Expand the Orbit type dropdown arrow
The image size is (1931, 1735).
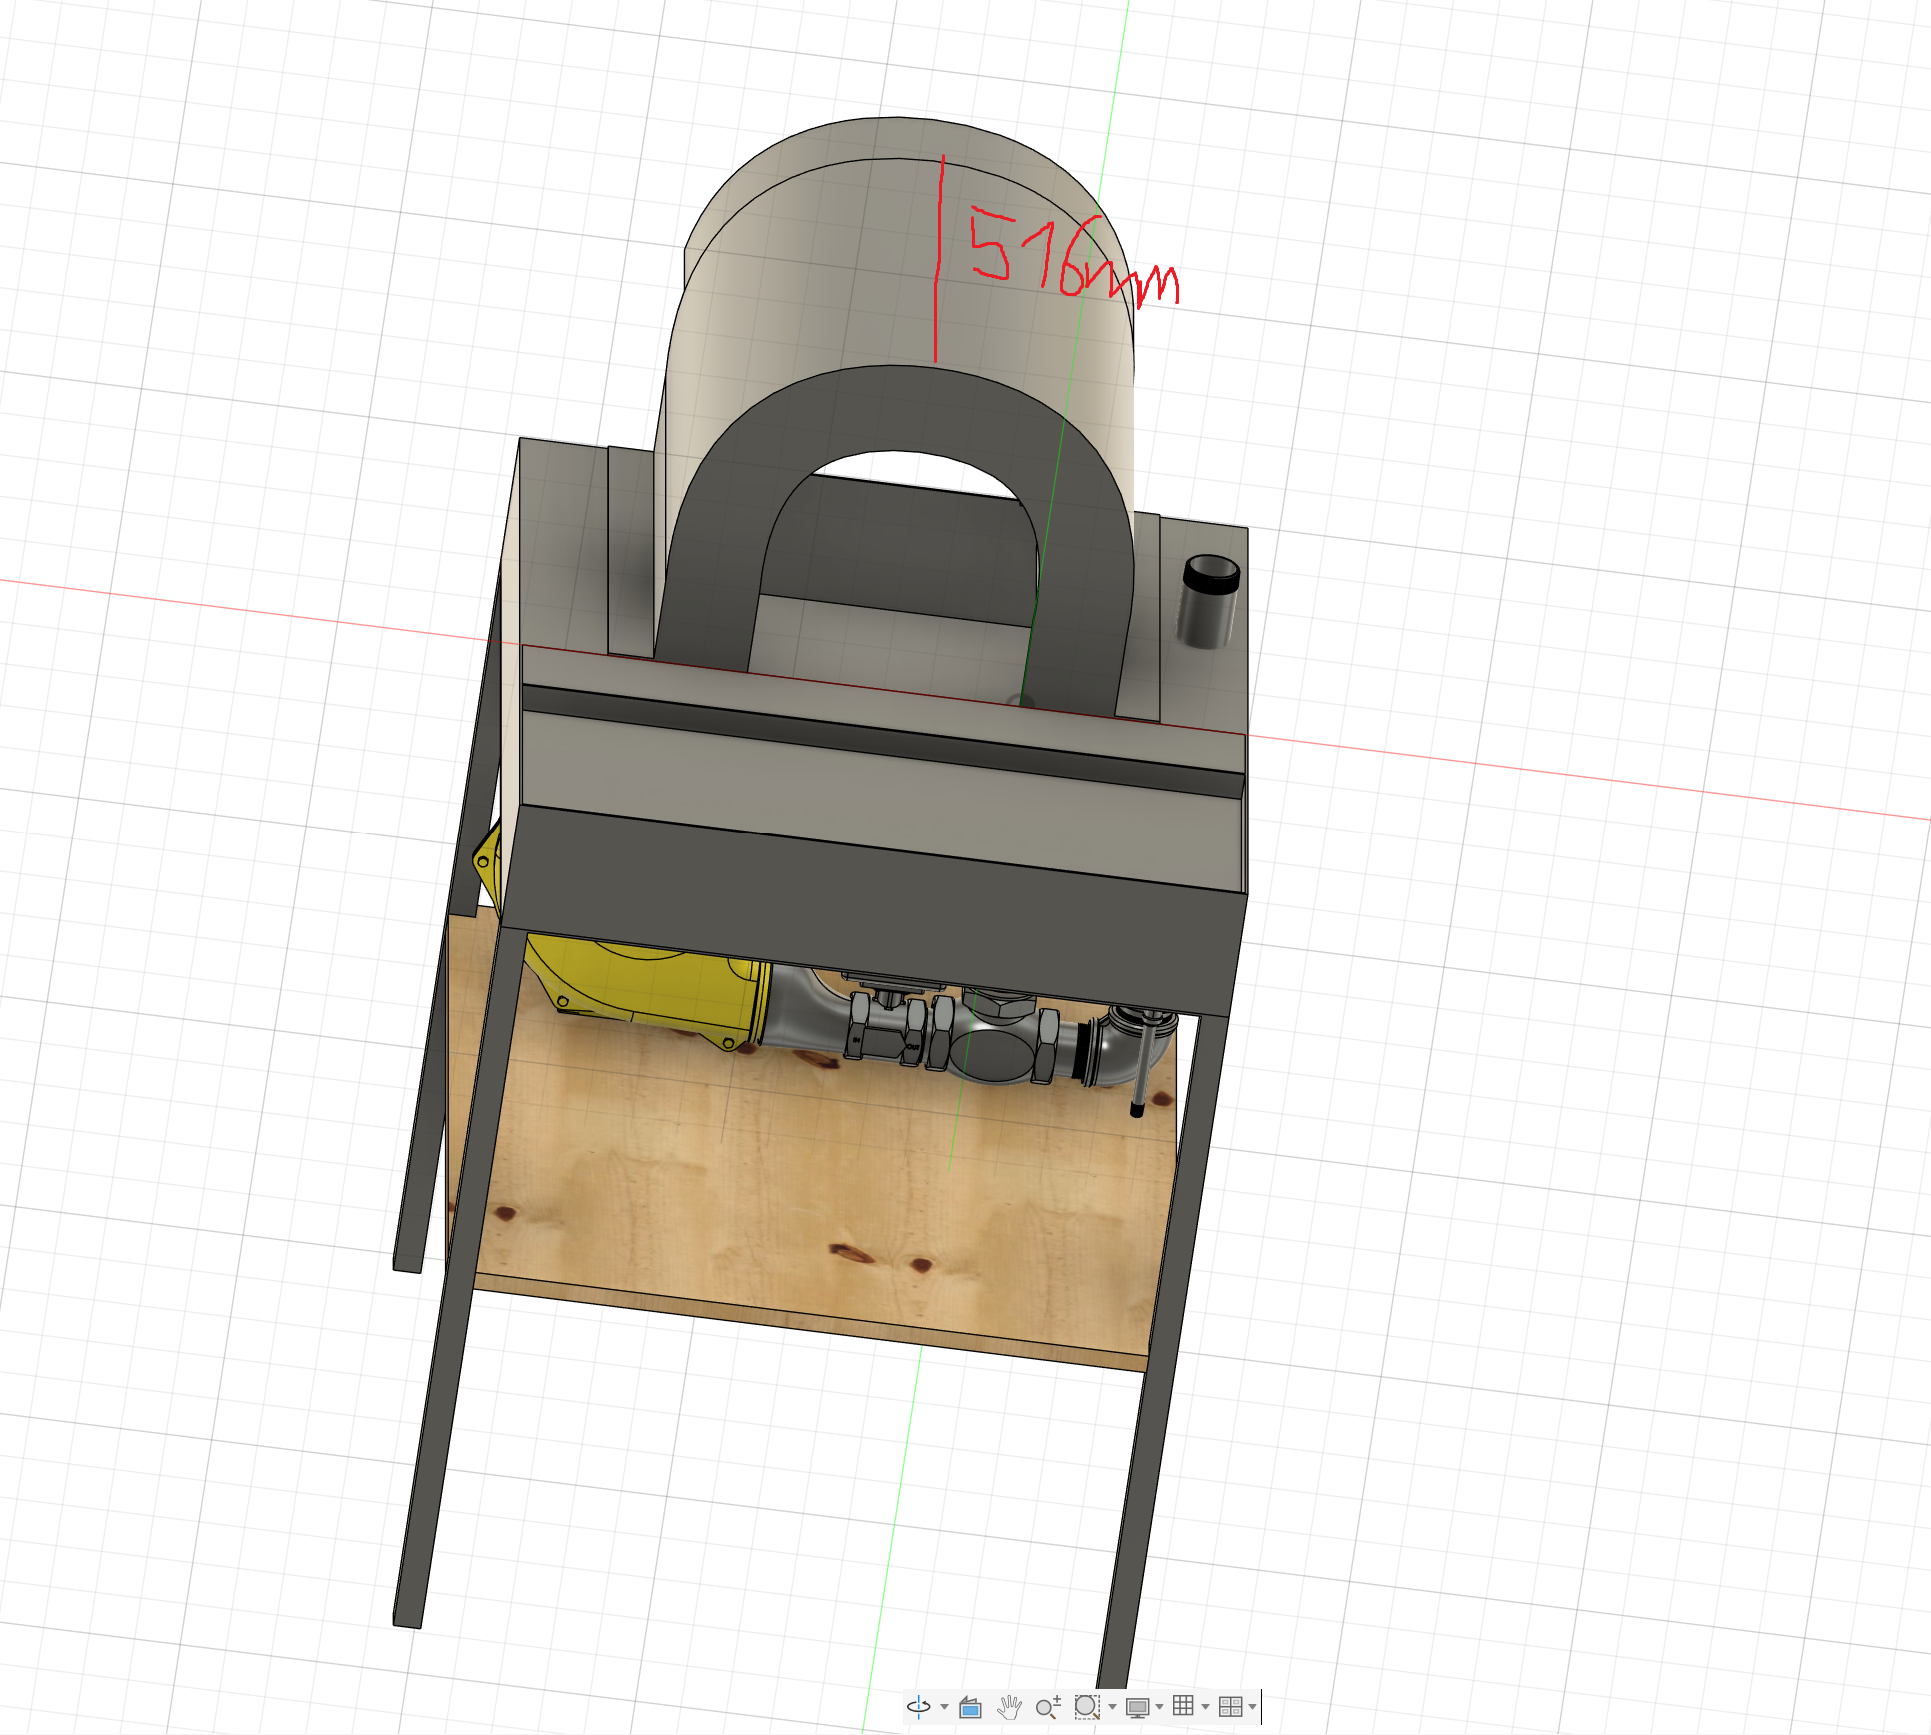coord(944,1707)
